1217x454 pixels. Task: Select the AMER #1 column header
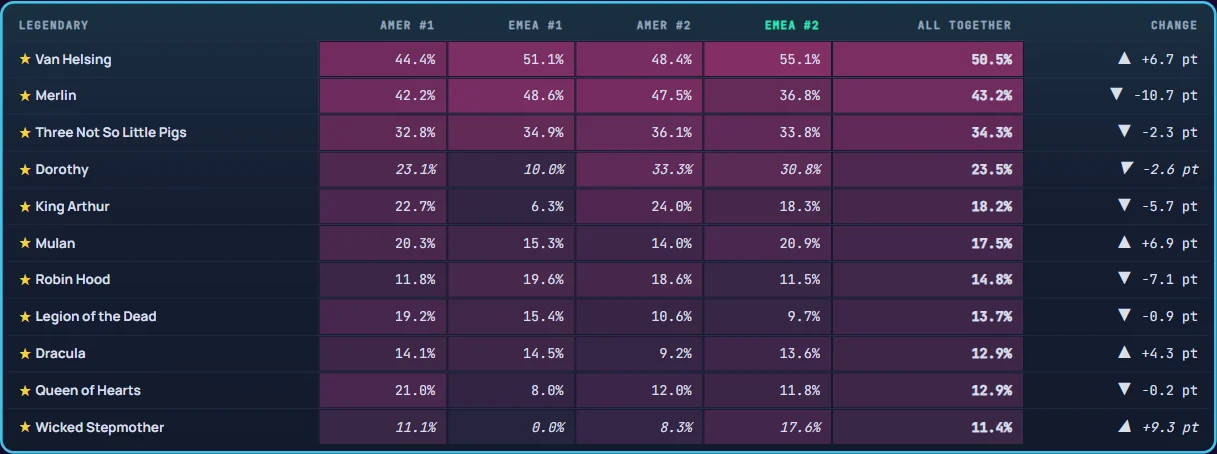click(x=407, y=25)
